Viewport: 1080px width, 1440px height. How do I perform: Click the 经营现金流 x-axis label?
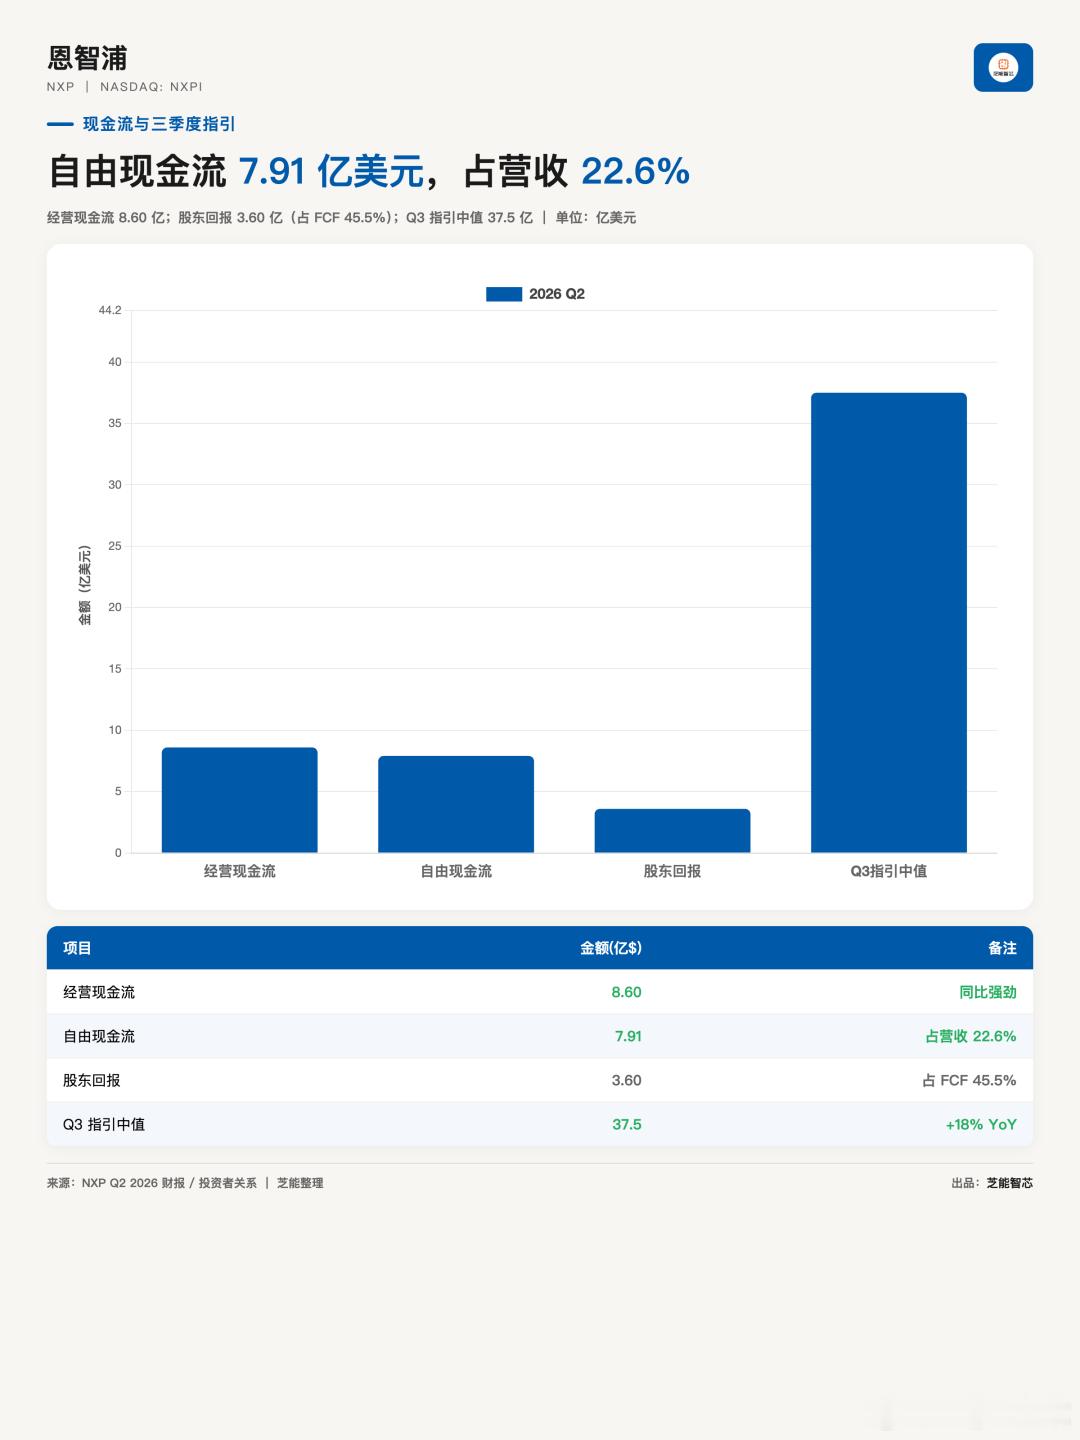point(240,871)
